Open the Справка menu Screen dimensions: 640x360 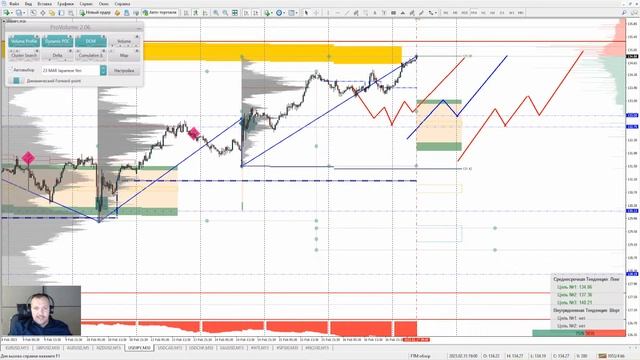pos(122,4)
